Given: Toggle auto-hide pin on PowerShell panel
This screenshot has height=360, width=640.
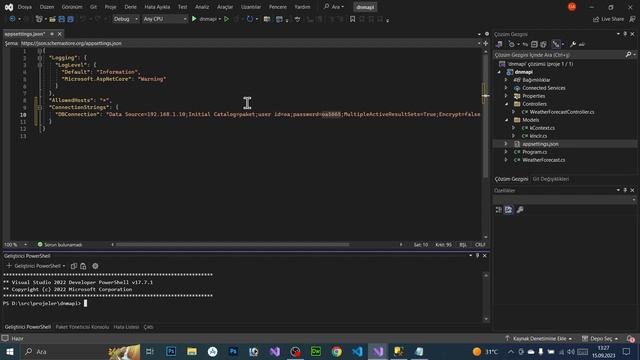Looking at the screenshot, I should click(x=477, y=256).
